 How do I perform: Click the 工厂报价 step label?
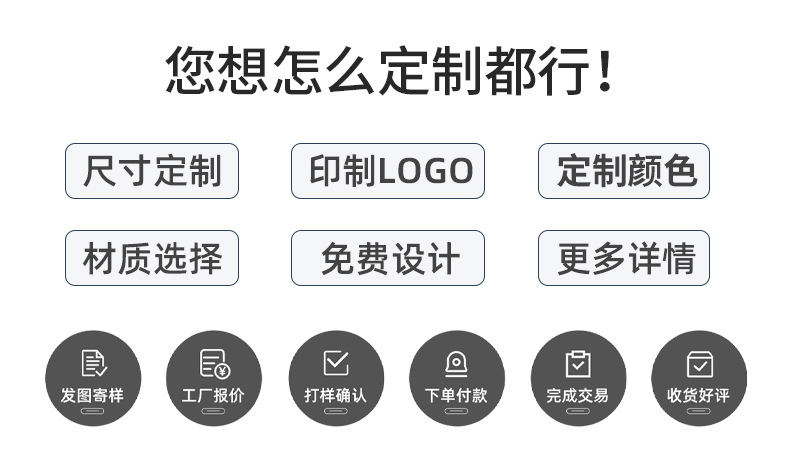213,396
